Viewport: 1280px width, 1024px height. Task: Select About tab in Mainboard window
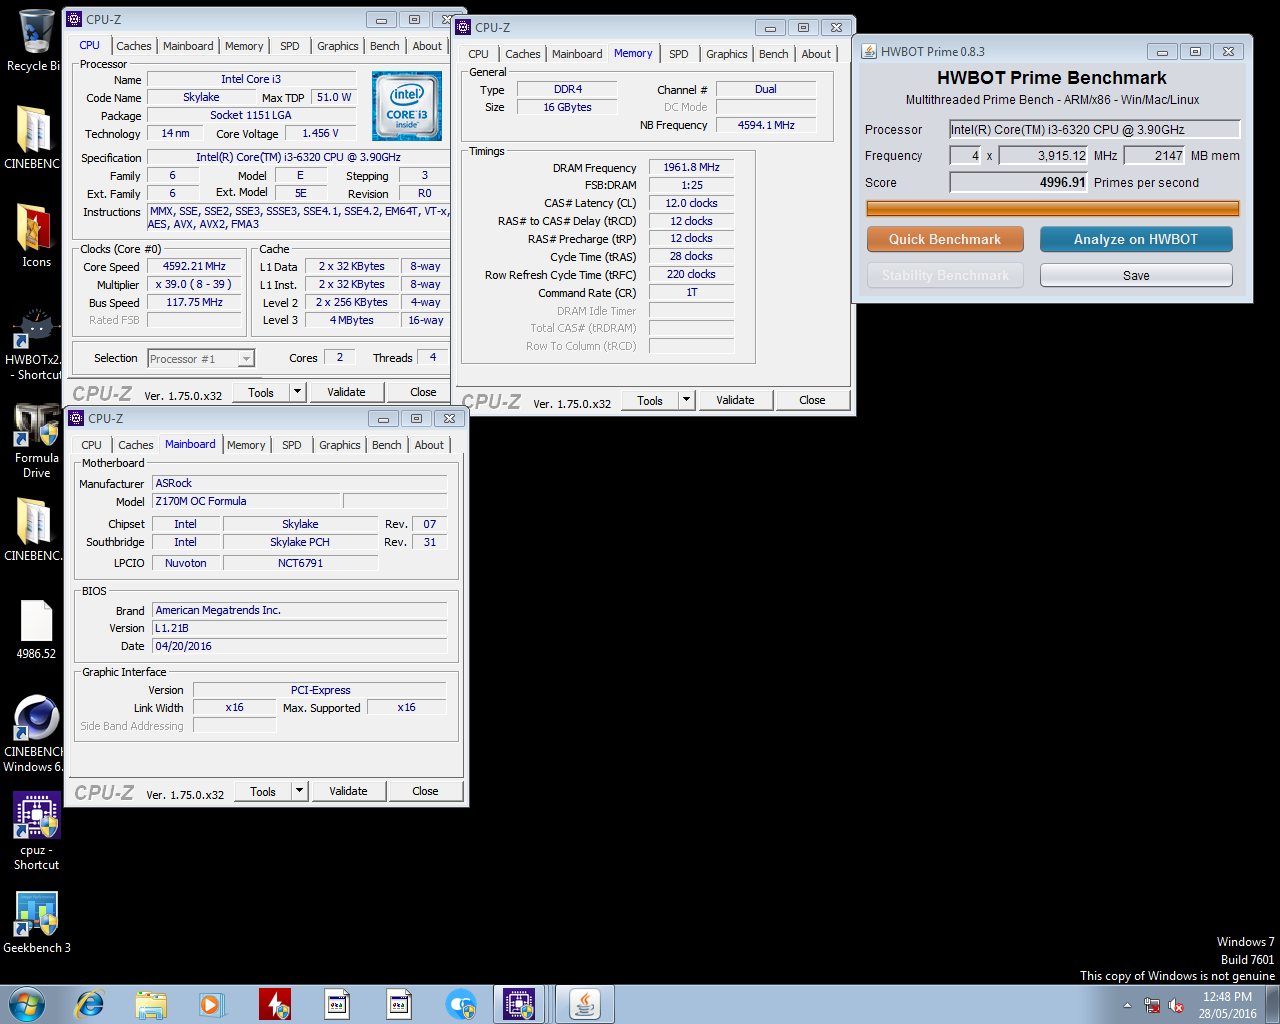(429, 445)
